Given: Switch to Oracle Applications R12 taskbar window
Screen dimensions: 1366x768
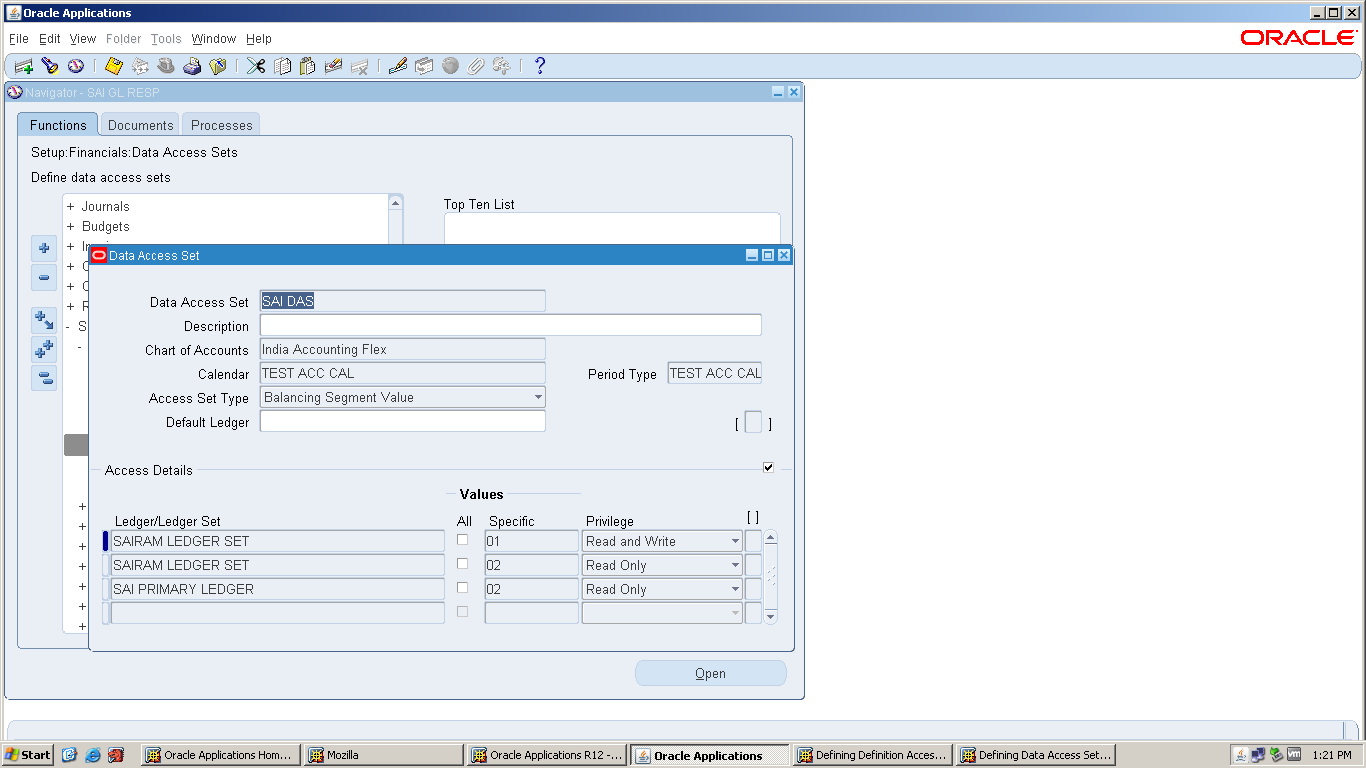Looking at the screenshot, I should [x=547, y=755].
